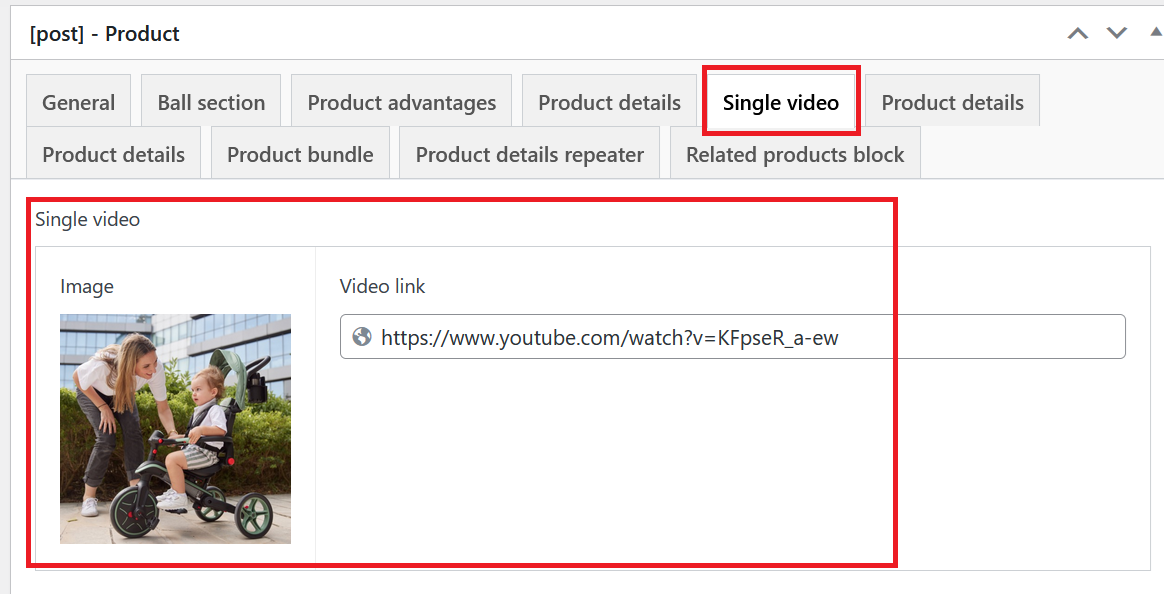
Task: Click the "Image" field label
Action: coord(87,287)
